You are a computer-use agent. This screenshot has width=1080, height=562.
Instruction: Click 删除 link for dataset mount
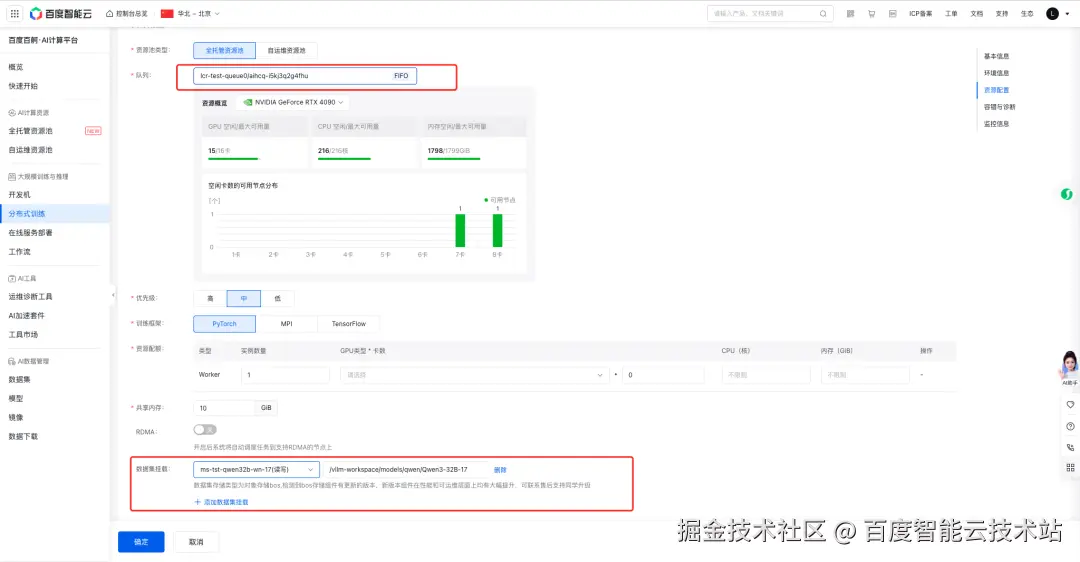point(500,470)
